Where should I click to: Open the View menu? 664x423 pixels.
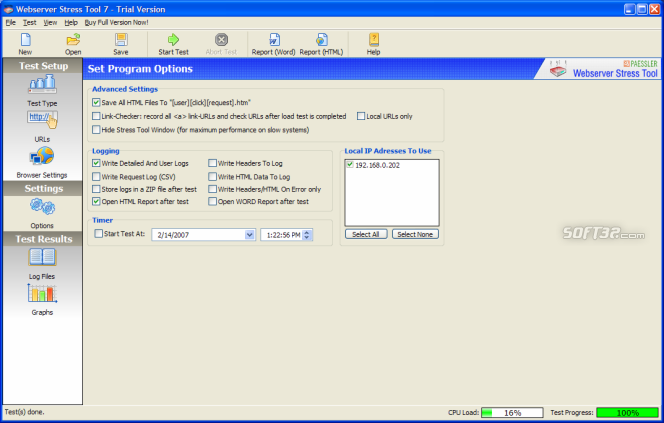tap(50, 22)
